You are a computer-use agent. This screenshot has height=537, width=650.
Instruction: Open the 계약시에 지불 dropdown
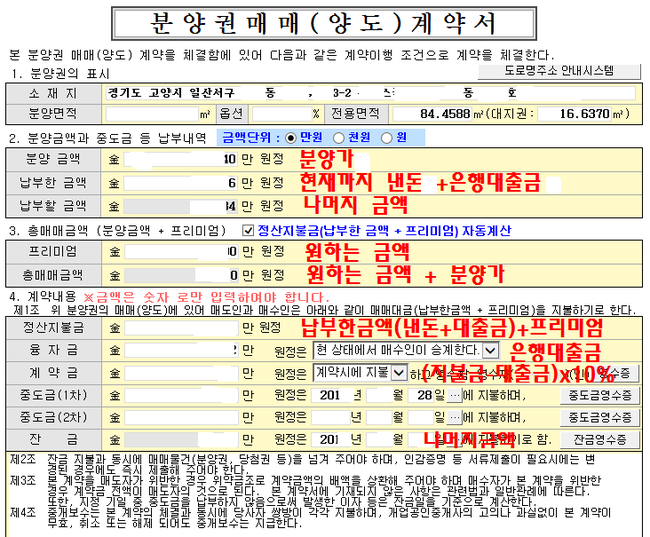coord(399,373)
